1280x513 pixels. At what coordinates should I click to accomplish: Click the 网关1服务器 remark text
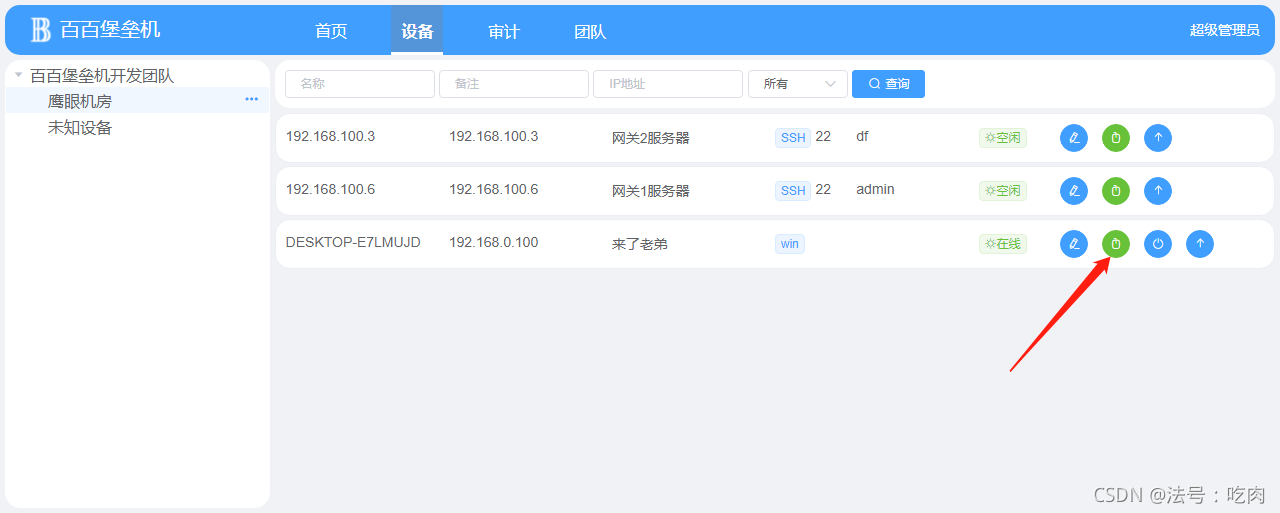tap(651, 191)
